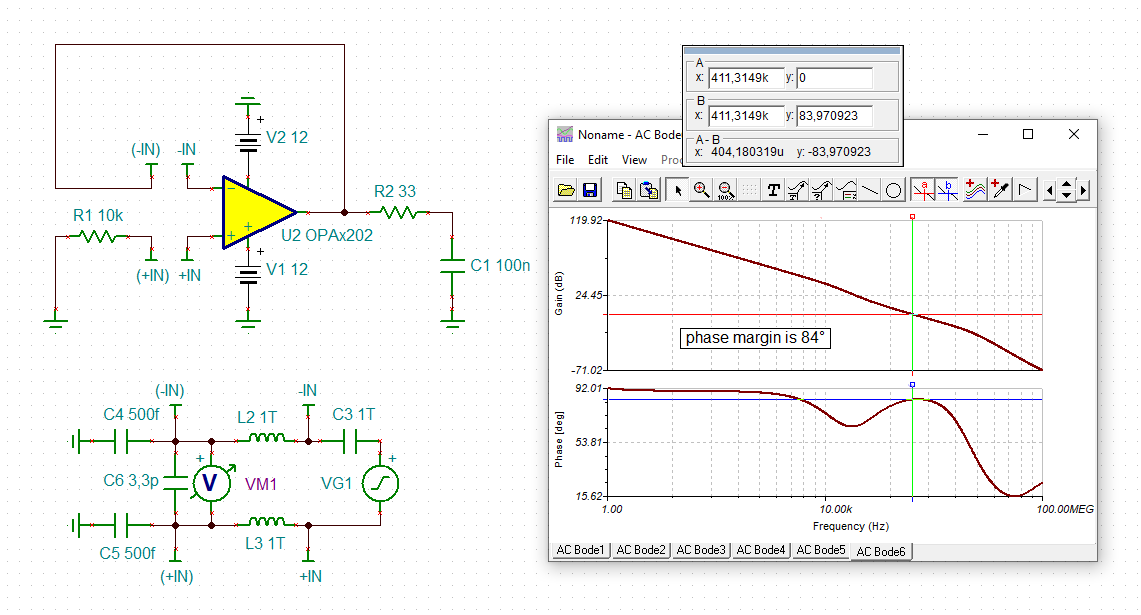Save the diagram using the floppy disk icon
The image size is (1141, 615).
tap(590, 191)
